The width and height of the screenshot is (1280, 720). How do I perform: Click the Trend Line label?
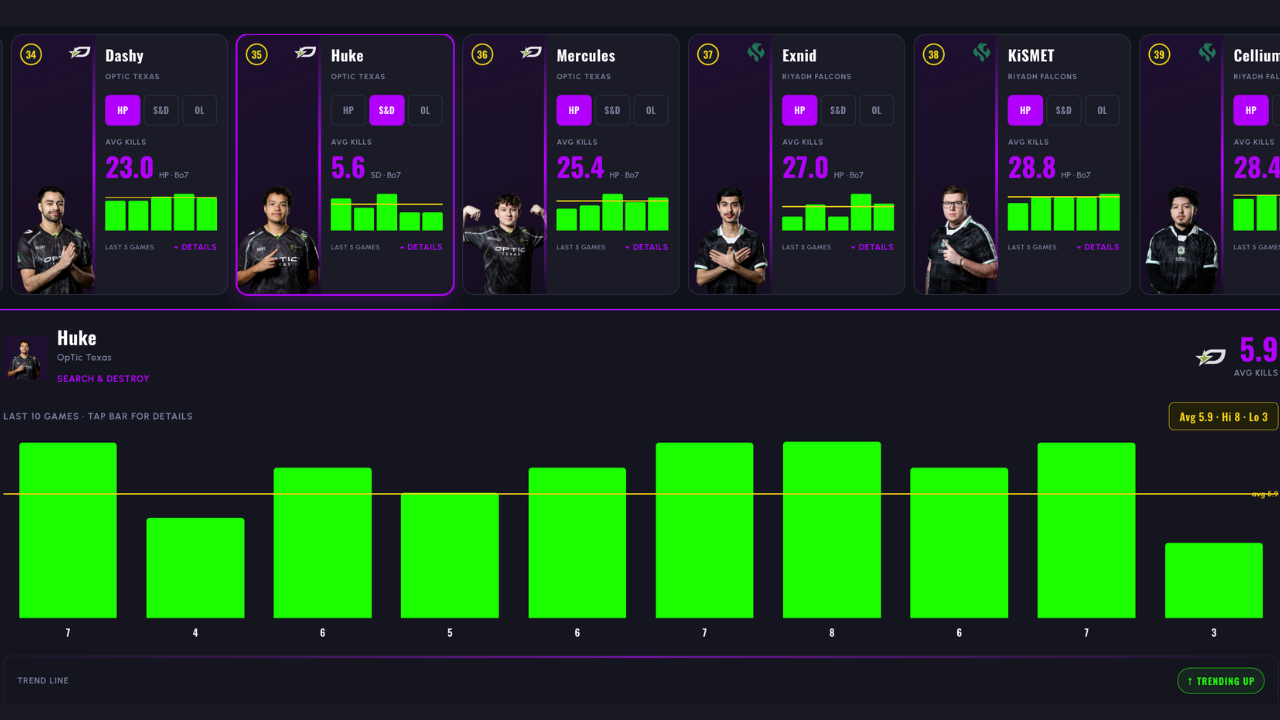43,681
